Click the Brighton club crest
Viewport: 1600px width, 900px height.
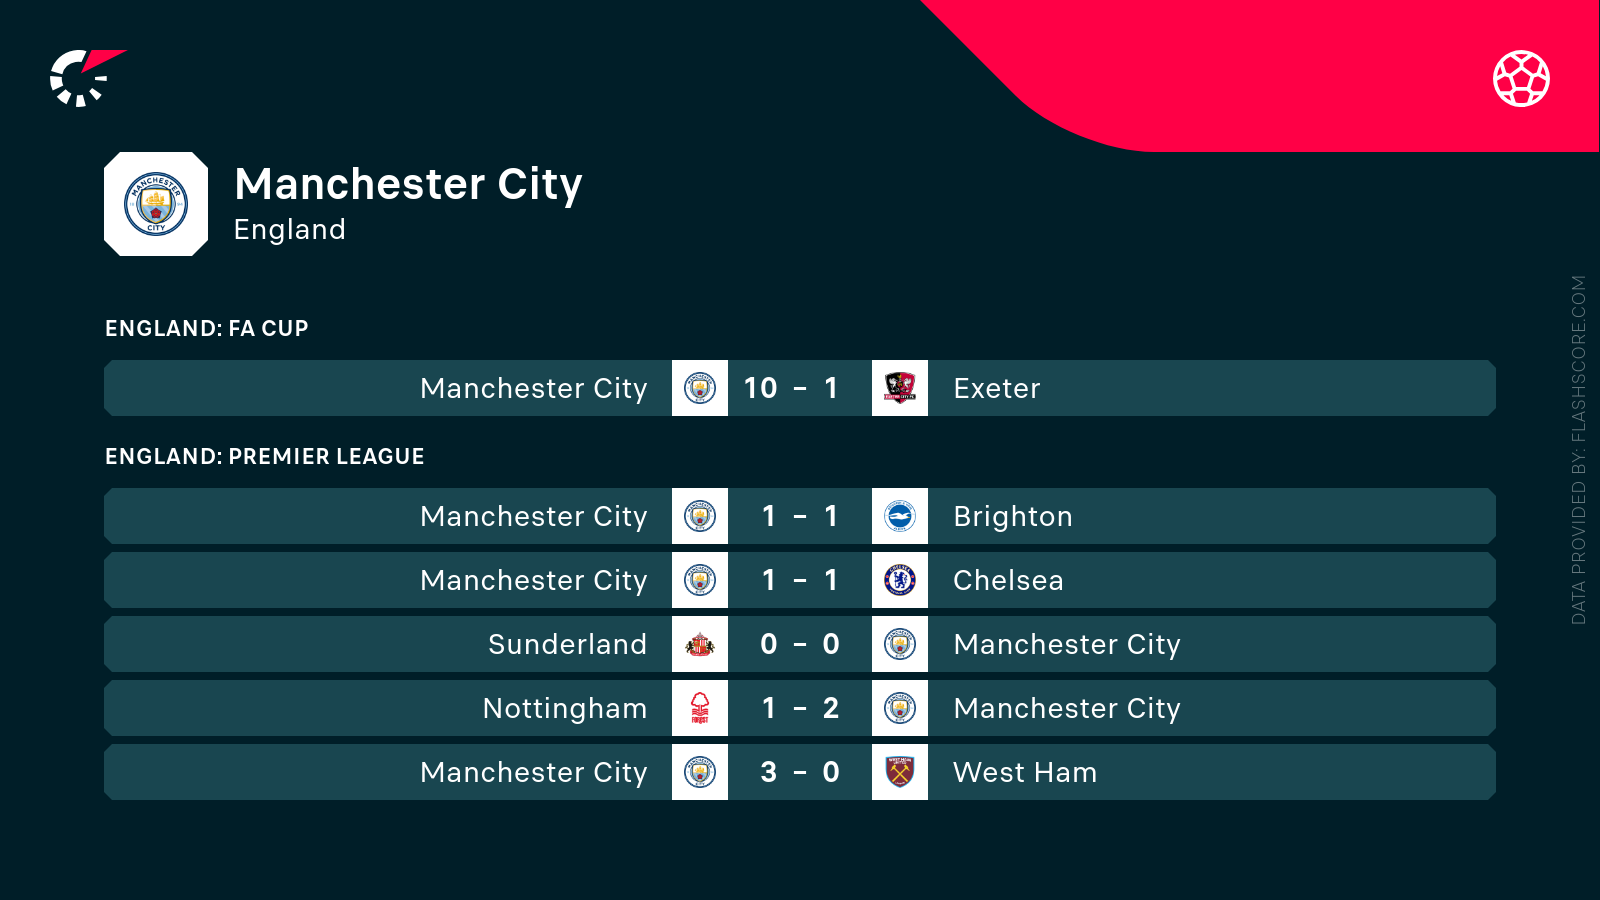(900, 516)
